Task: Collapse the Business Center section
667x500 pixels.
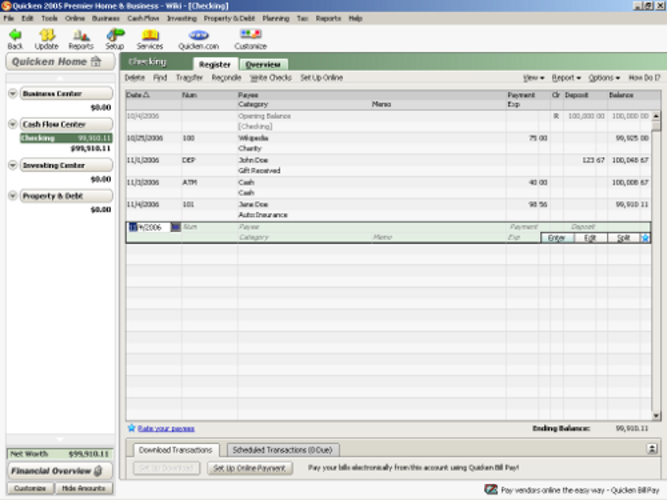Action: tap(13, 94)
